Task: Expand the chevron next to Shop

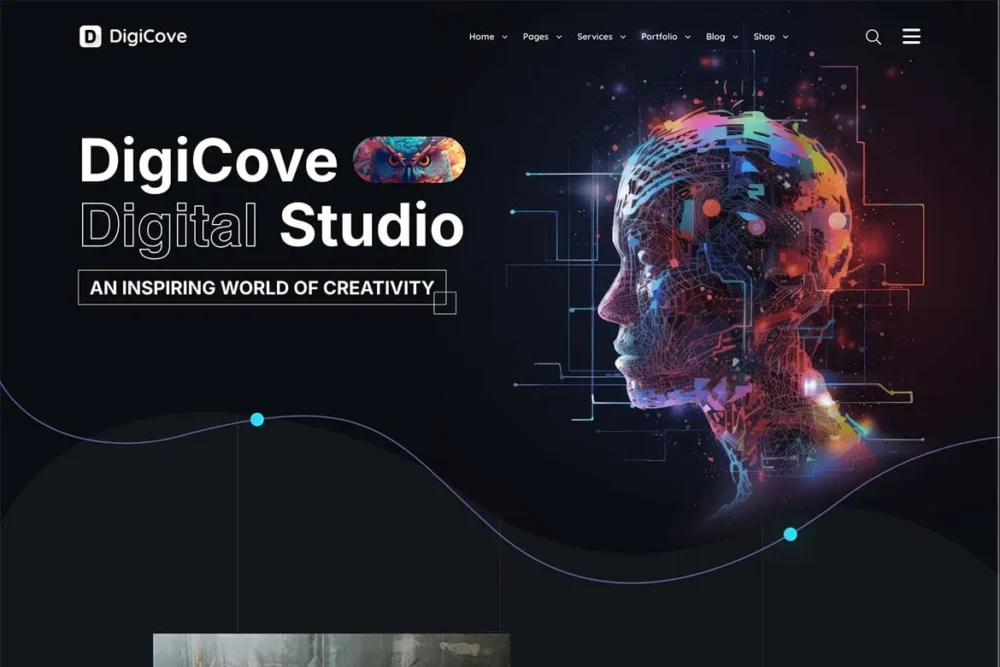Action: point(785,38)
